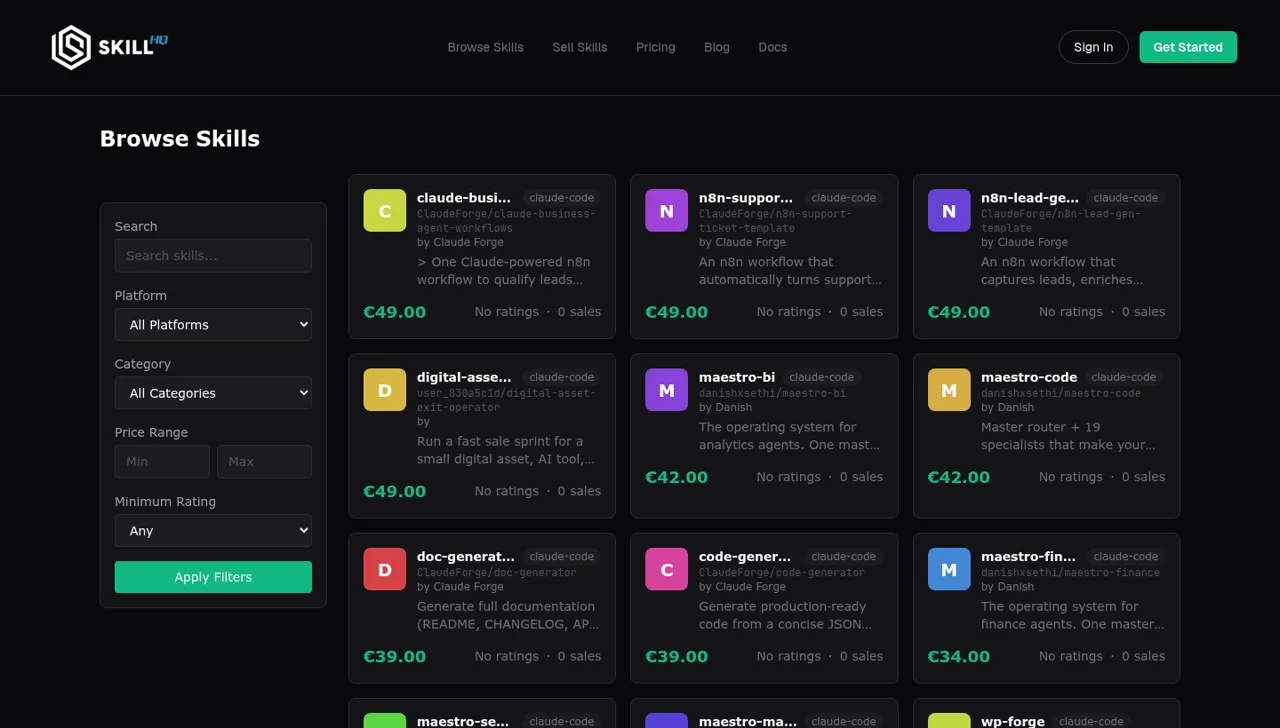Click ClaudeForge/doc-generator repository path
Screen dimensions: 1280x728
[497, 572]
